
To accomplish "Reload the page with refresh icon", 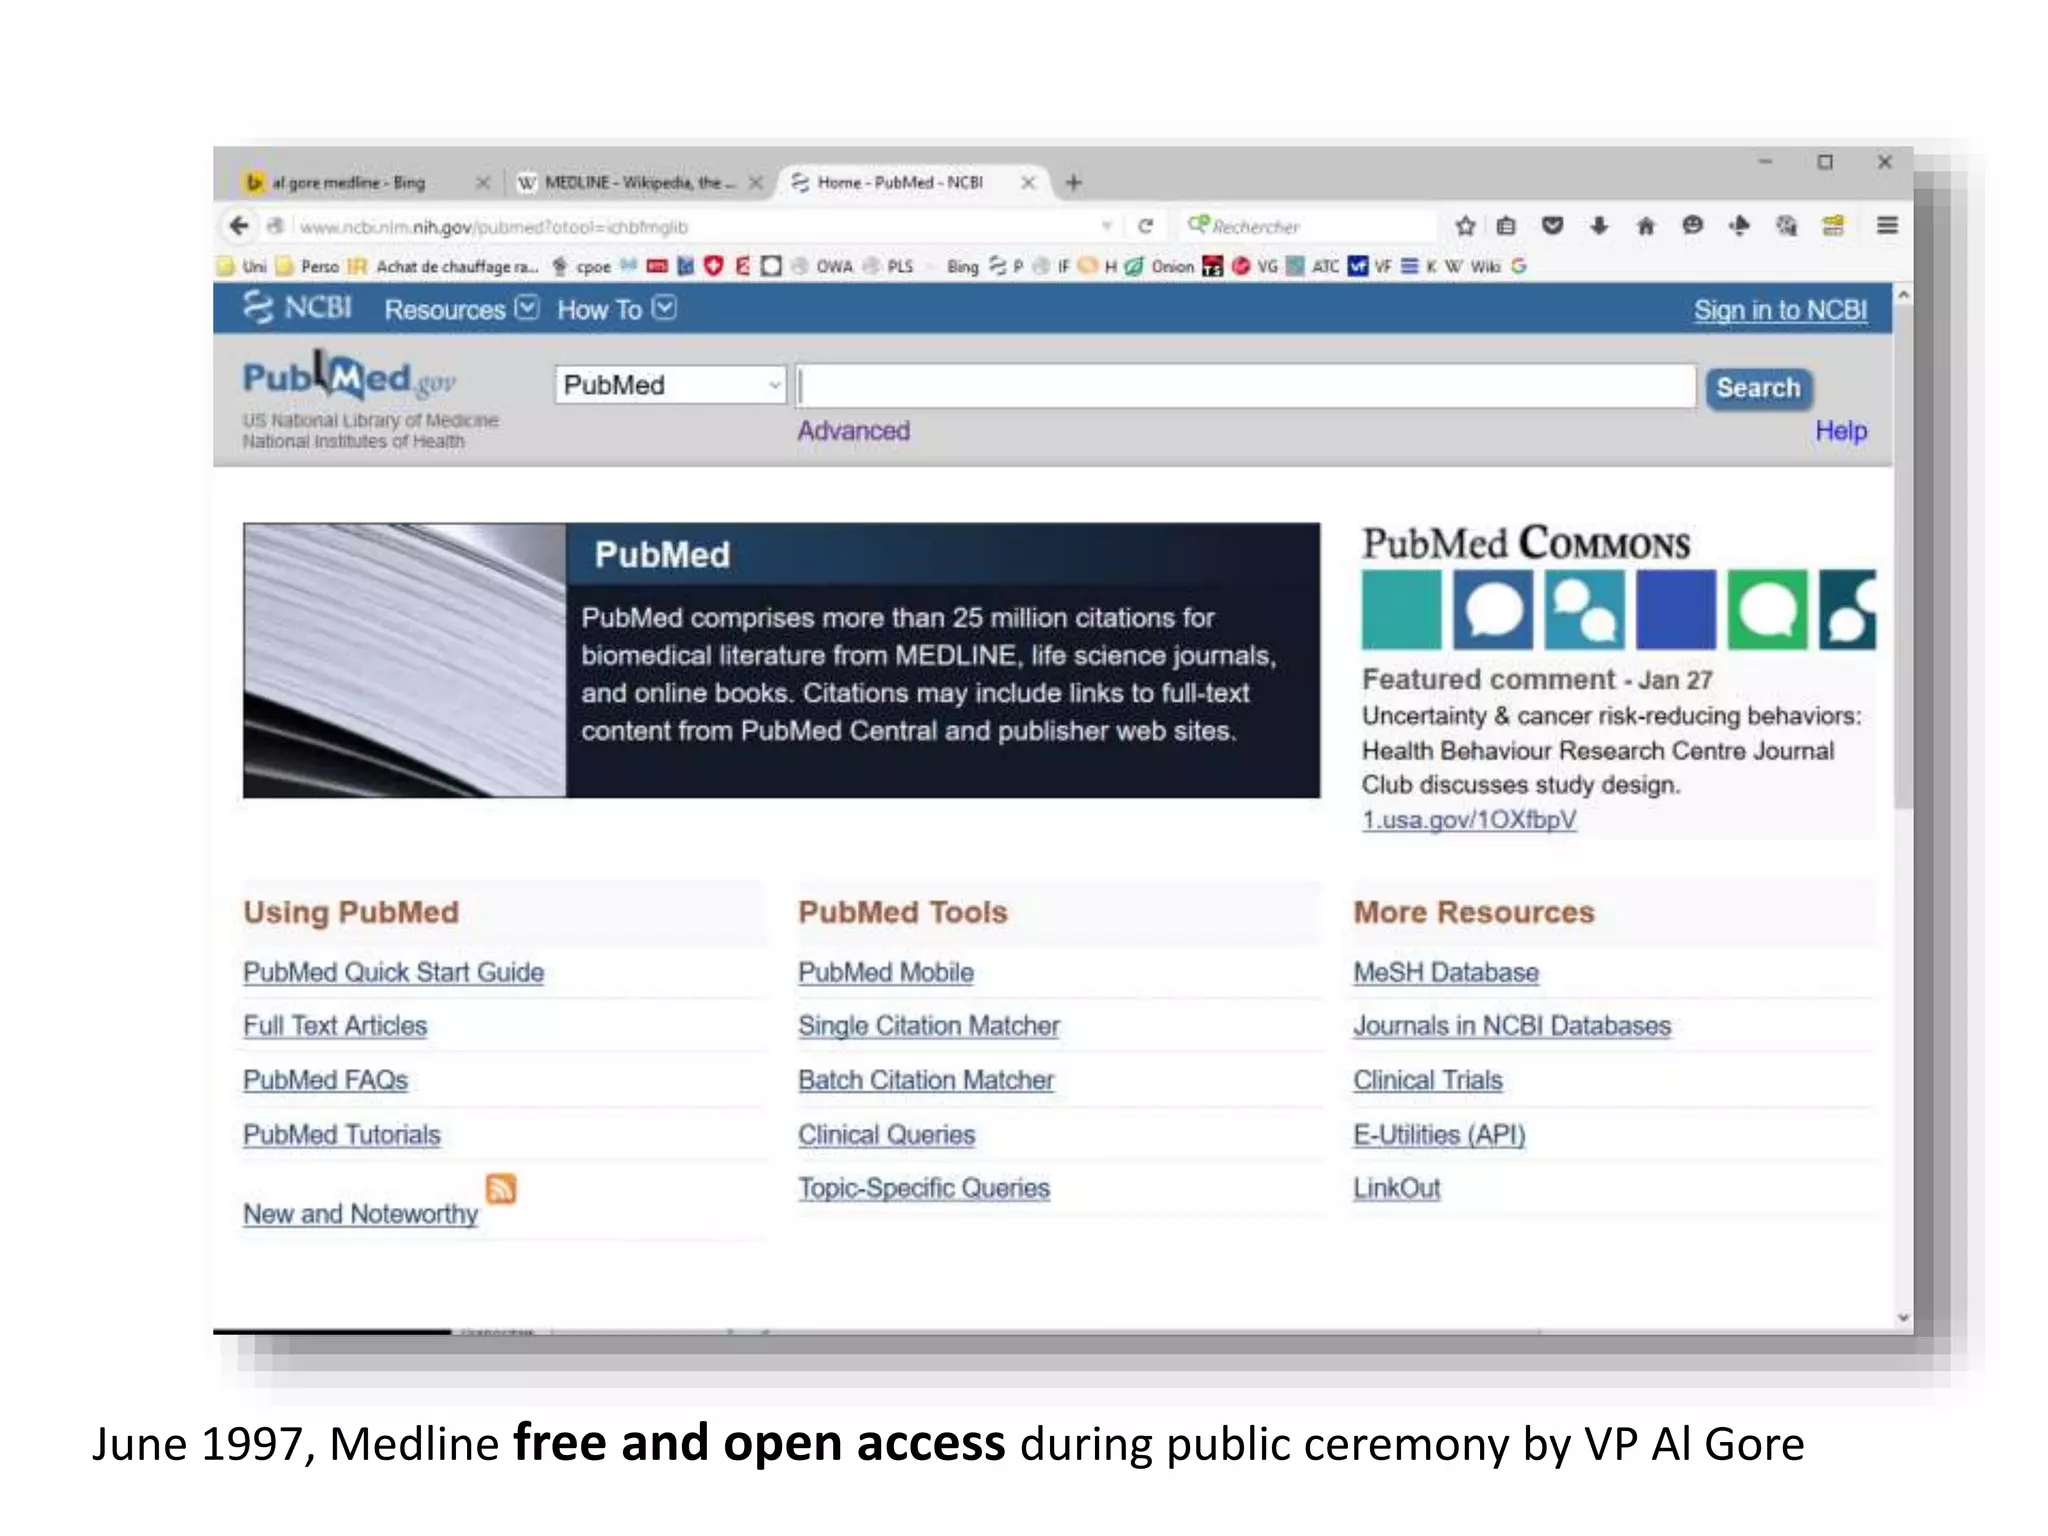I will point(1146,226).
